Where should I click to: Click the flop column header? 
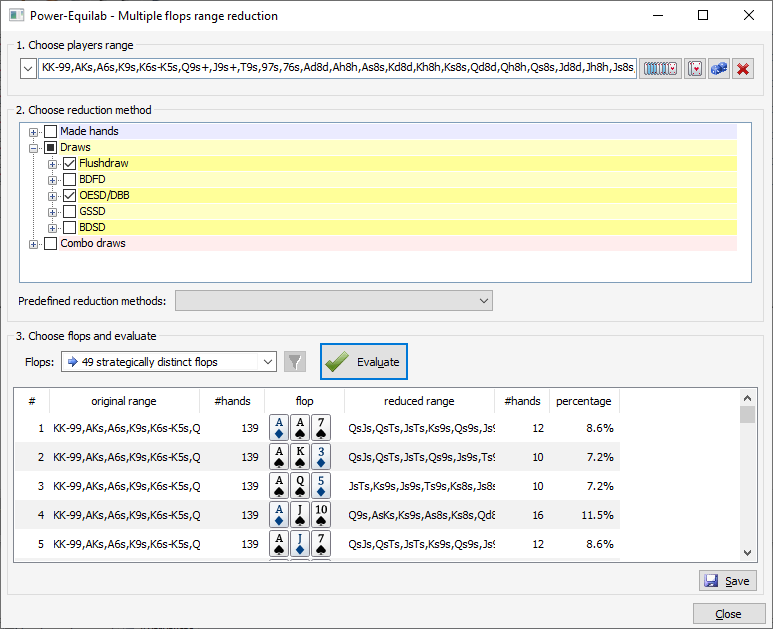304,401
